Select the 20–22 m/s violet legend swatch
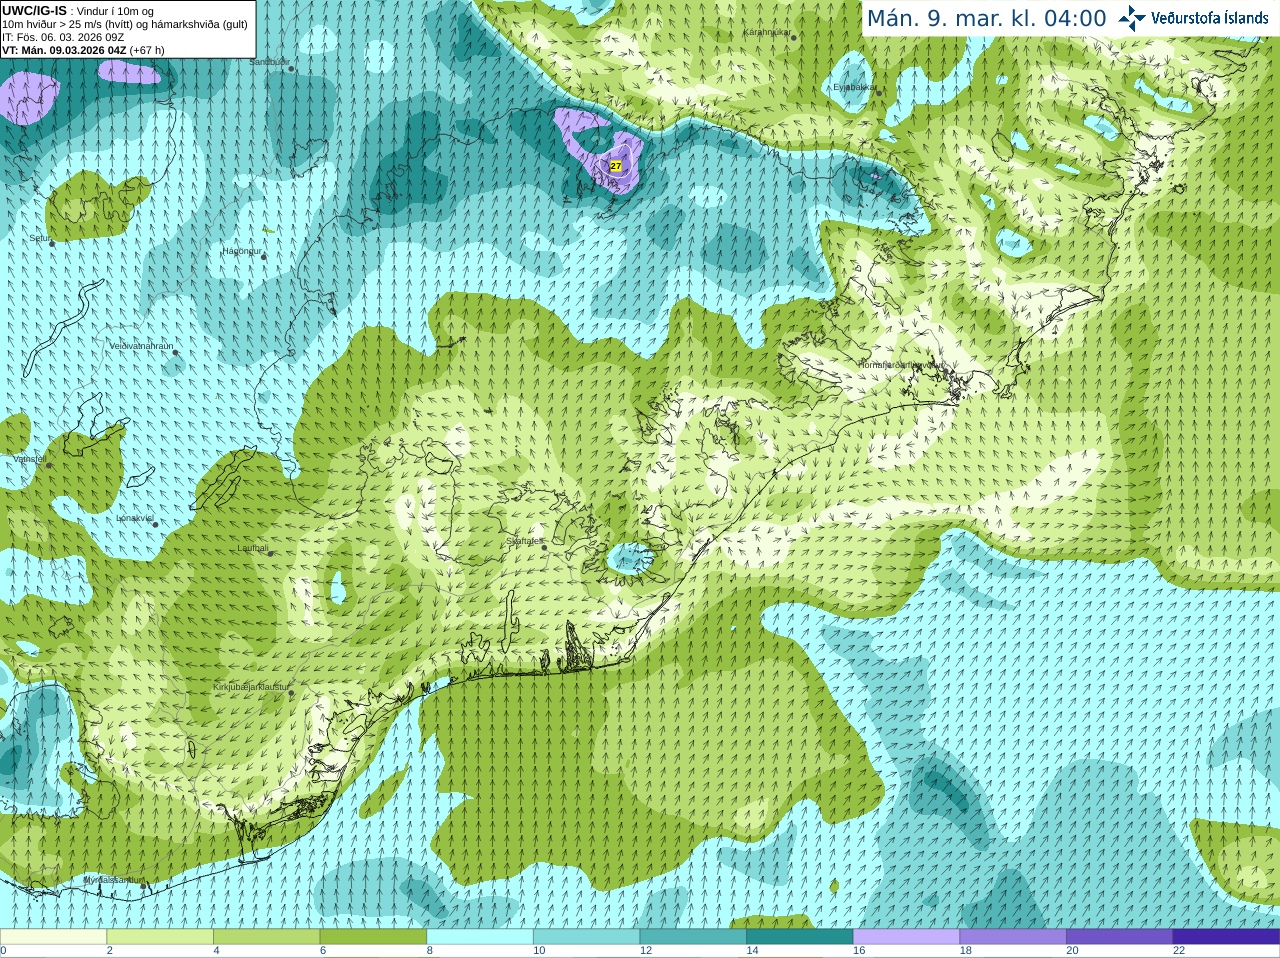Viewport: 1280px width, 958px height. coord(1120,937)
